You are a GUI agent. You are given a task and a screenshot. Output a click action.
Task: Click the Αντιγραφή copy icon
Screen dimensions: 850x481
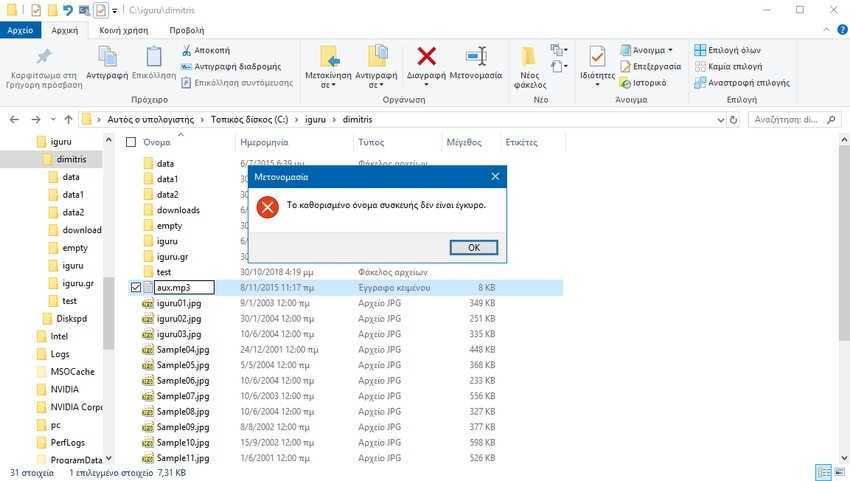click(107, 57)
